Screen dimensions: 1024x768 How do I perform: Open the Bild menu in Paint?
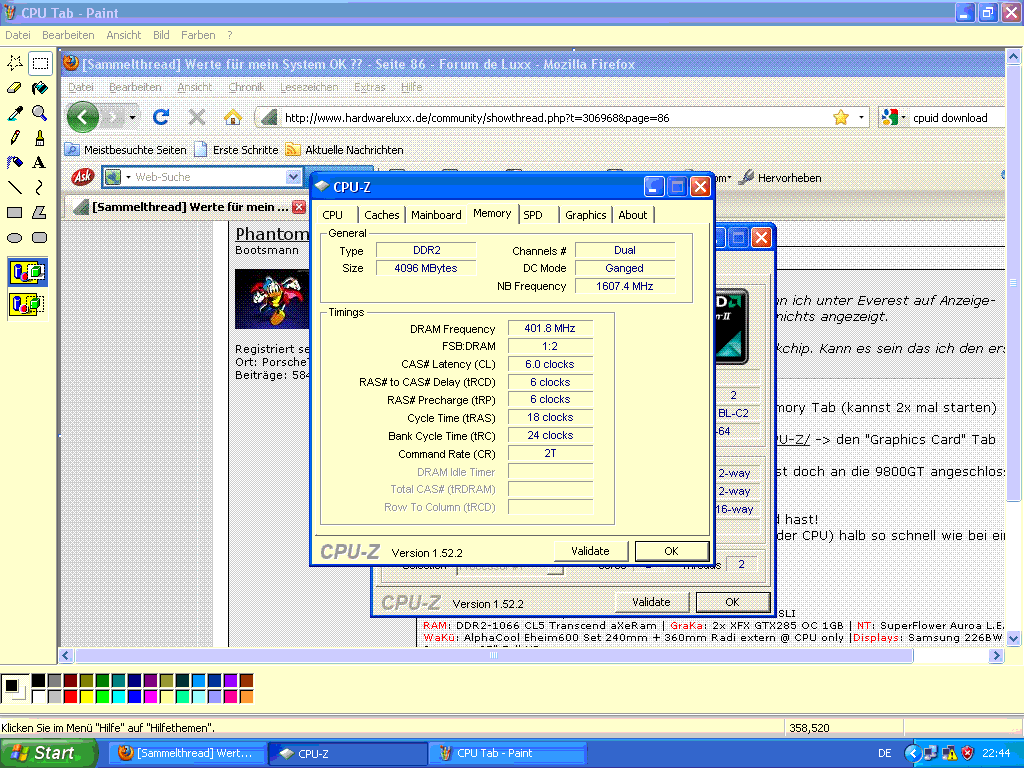coord(161,35)
